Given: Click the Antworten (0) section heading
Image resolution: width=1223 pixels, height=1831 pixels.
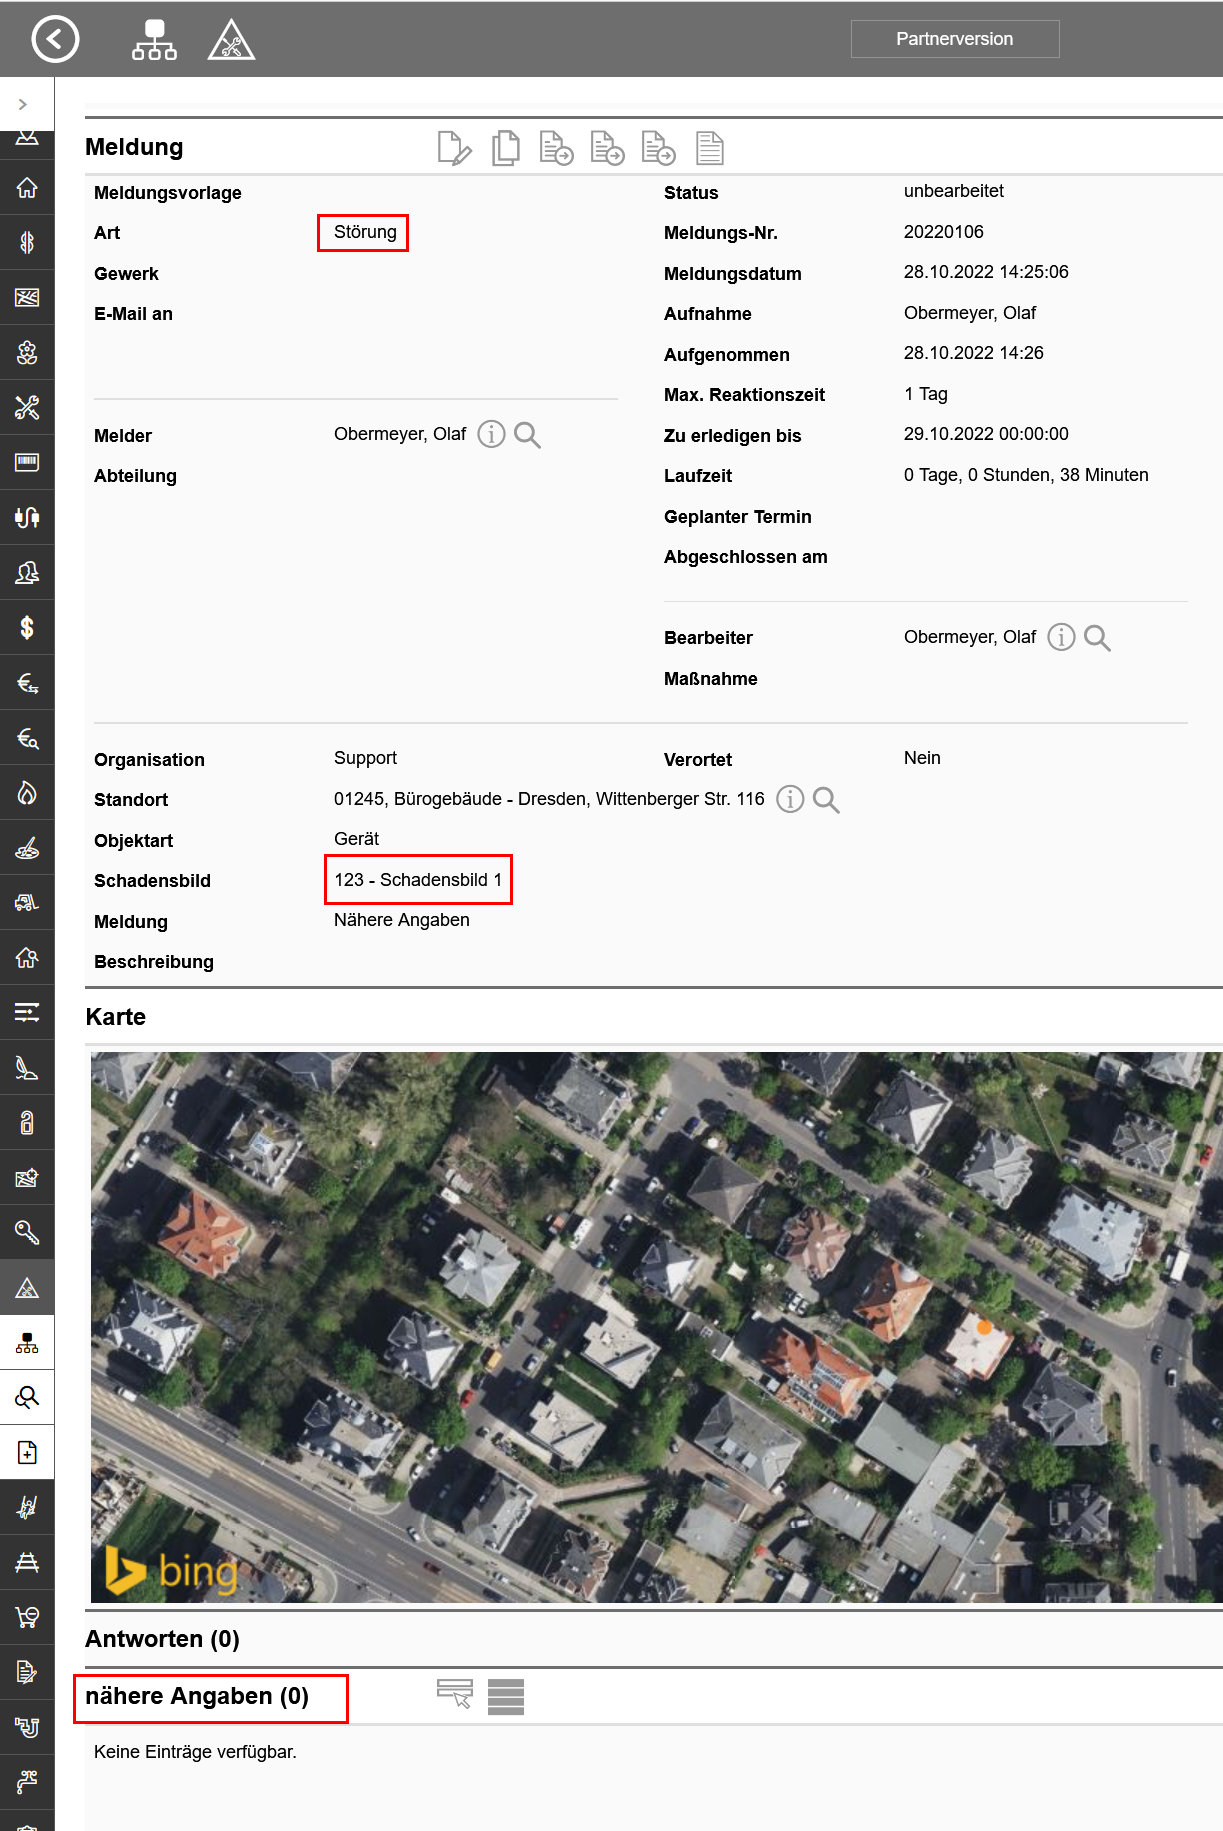Looking at the screenshot, I should (162, 1639).
